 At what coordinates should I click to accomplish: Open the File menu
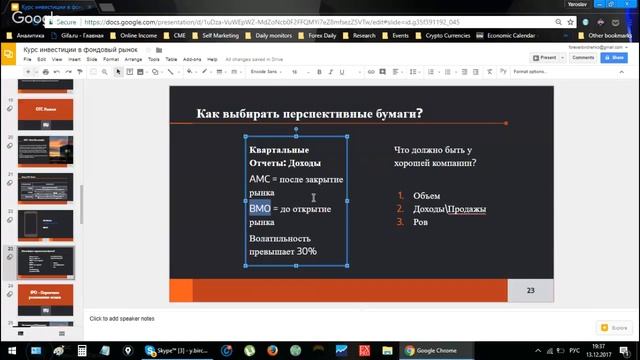[27, 60]
